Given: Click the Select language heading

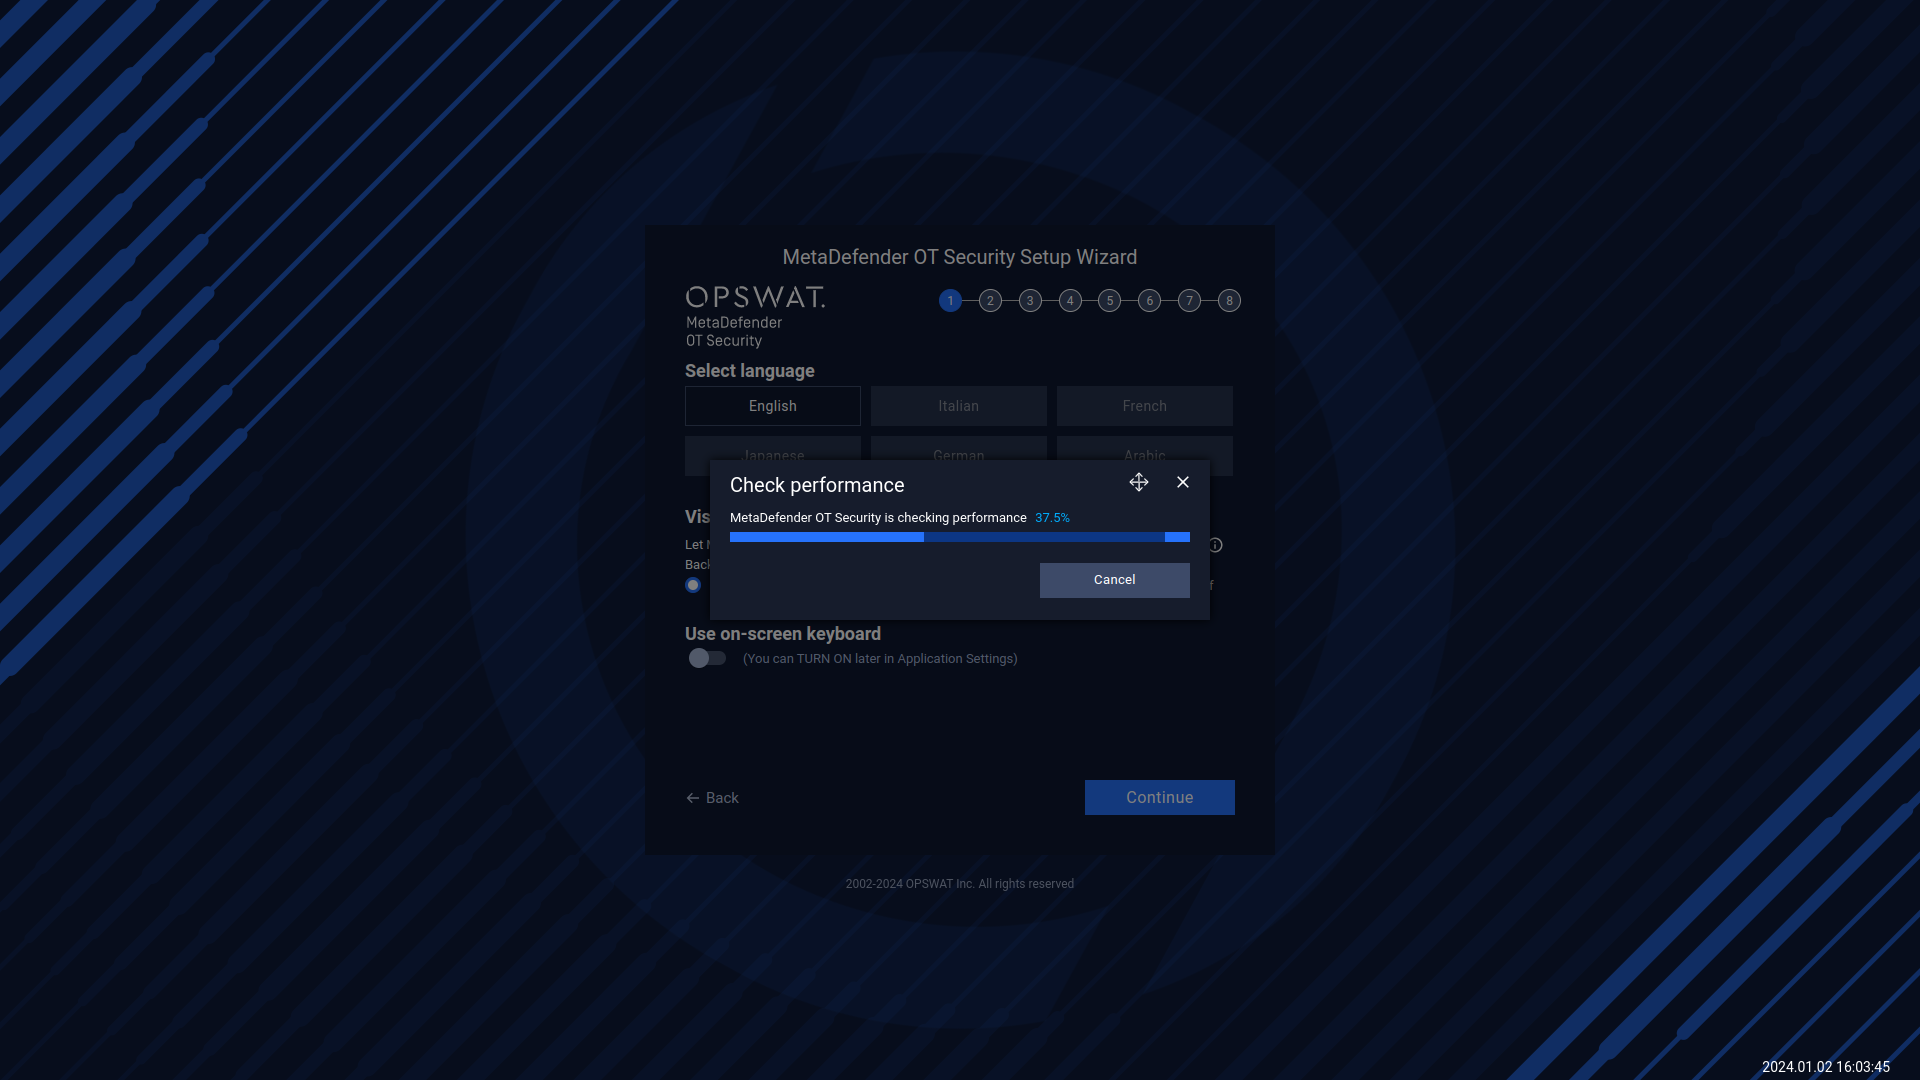Looking at the screenshot, I should (x=750, y=371).
